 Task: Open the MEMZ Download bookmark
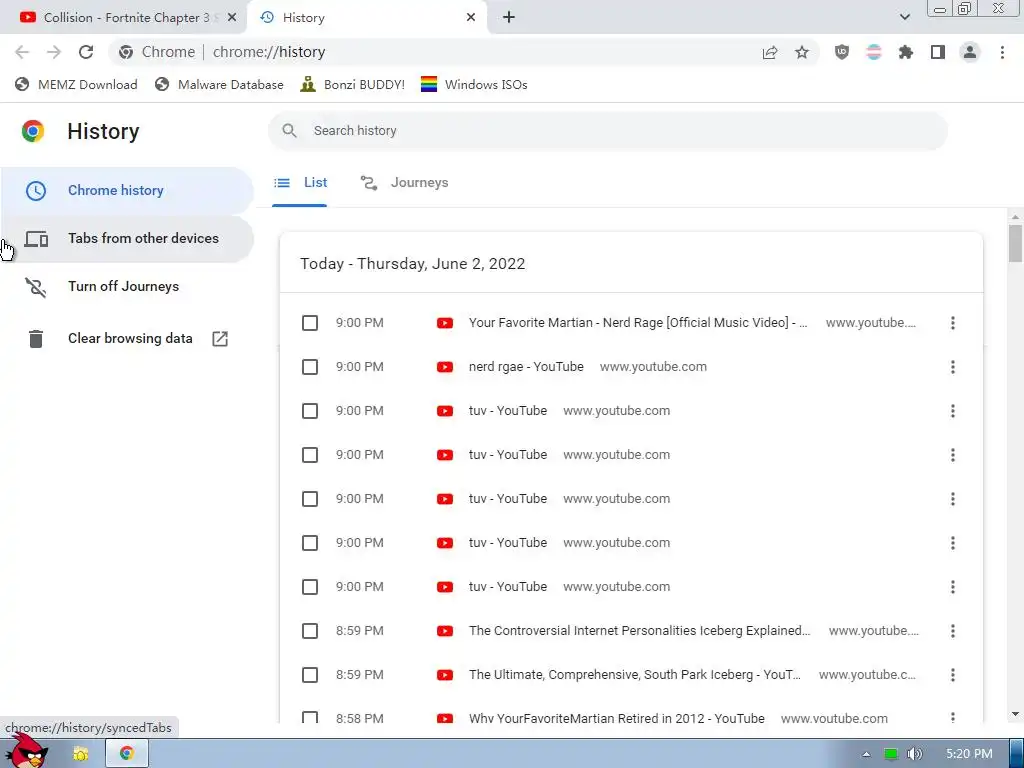(76, 85)
